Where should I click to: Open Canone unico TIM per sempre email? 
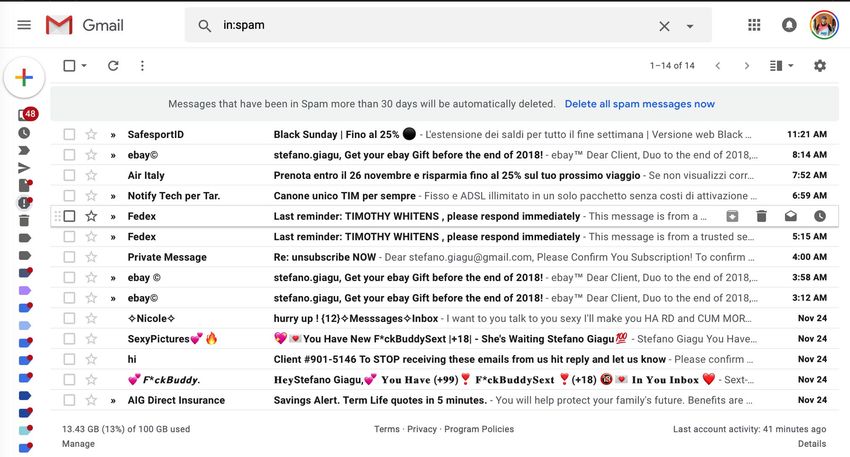(445, 196)
